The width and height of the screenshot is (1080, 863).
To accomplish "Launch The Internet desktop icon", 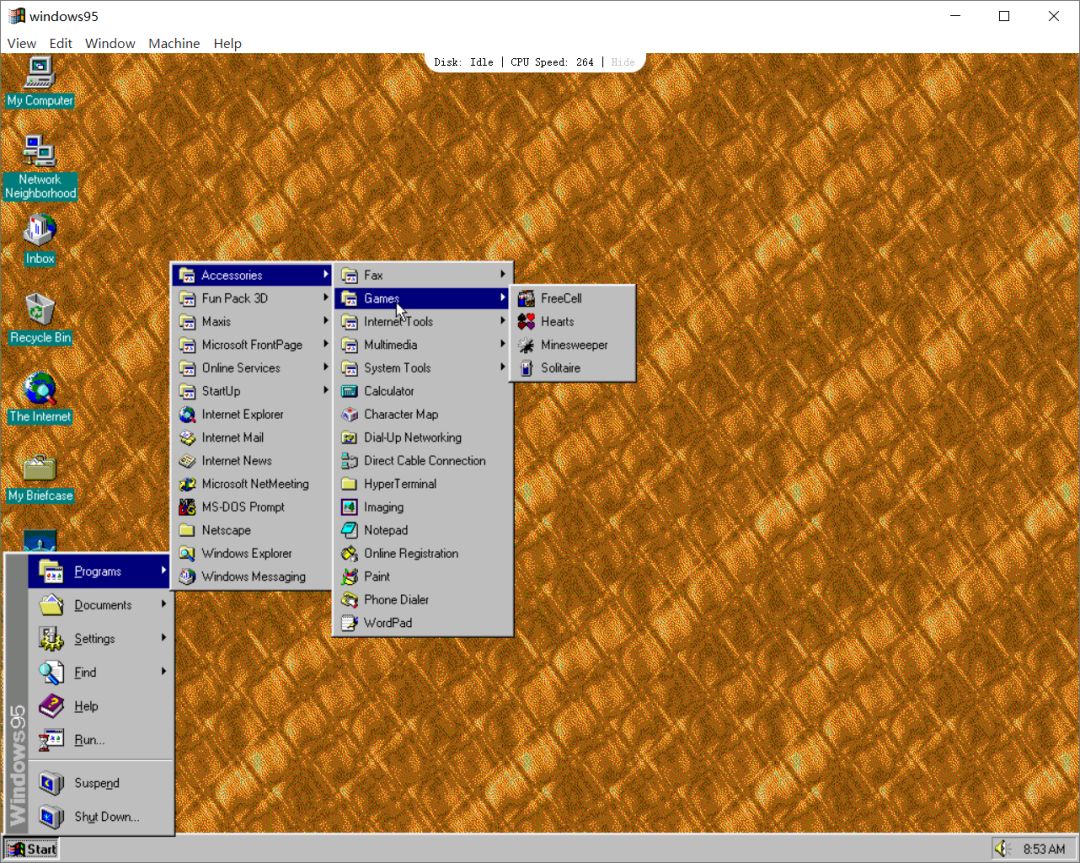I will pos(38,393).
